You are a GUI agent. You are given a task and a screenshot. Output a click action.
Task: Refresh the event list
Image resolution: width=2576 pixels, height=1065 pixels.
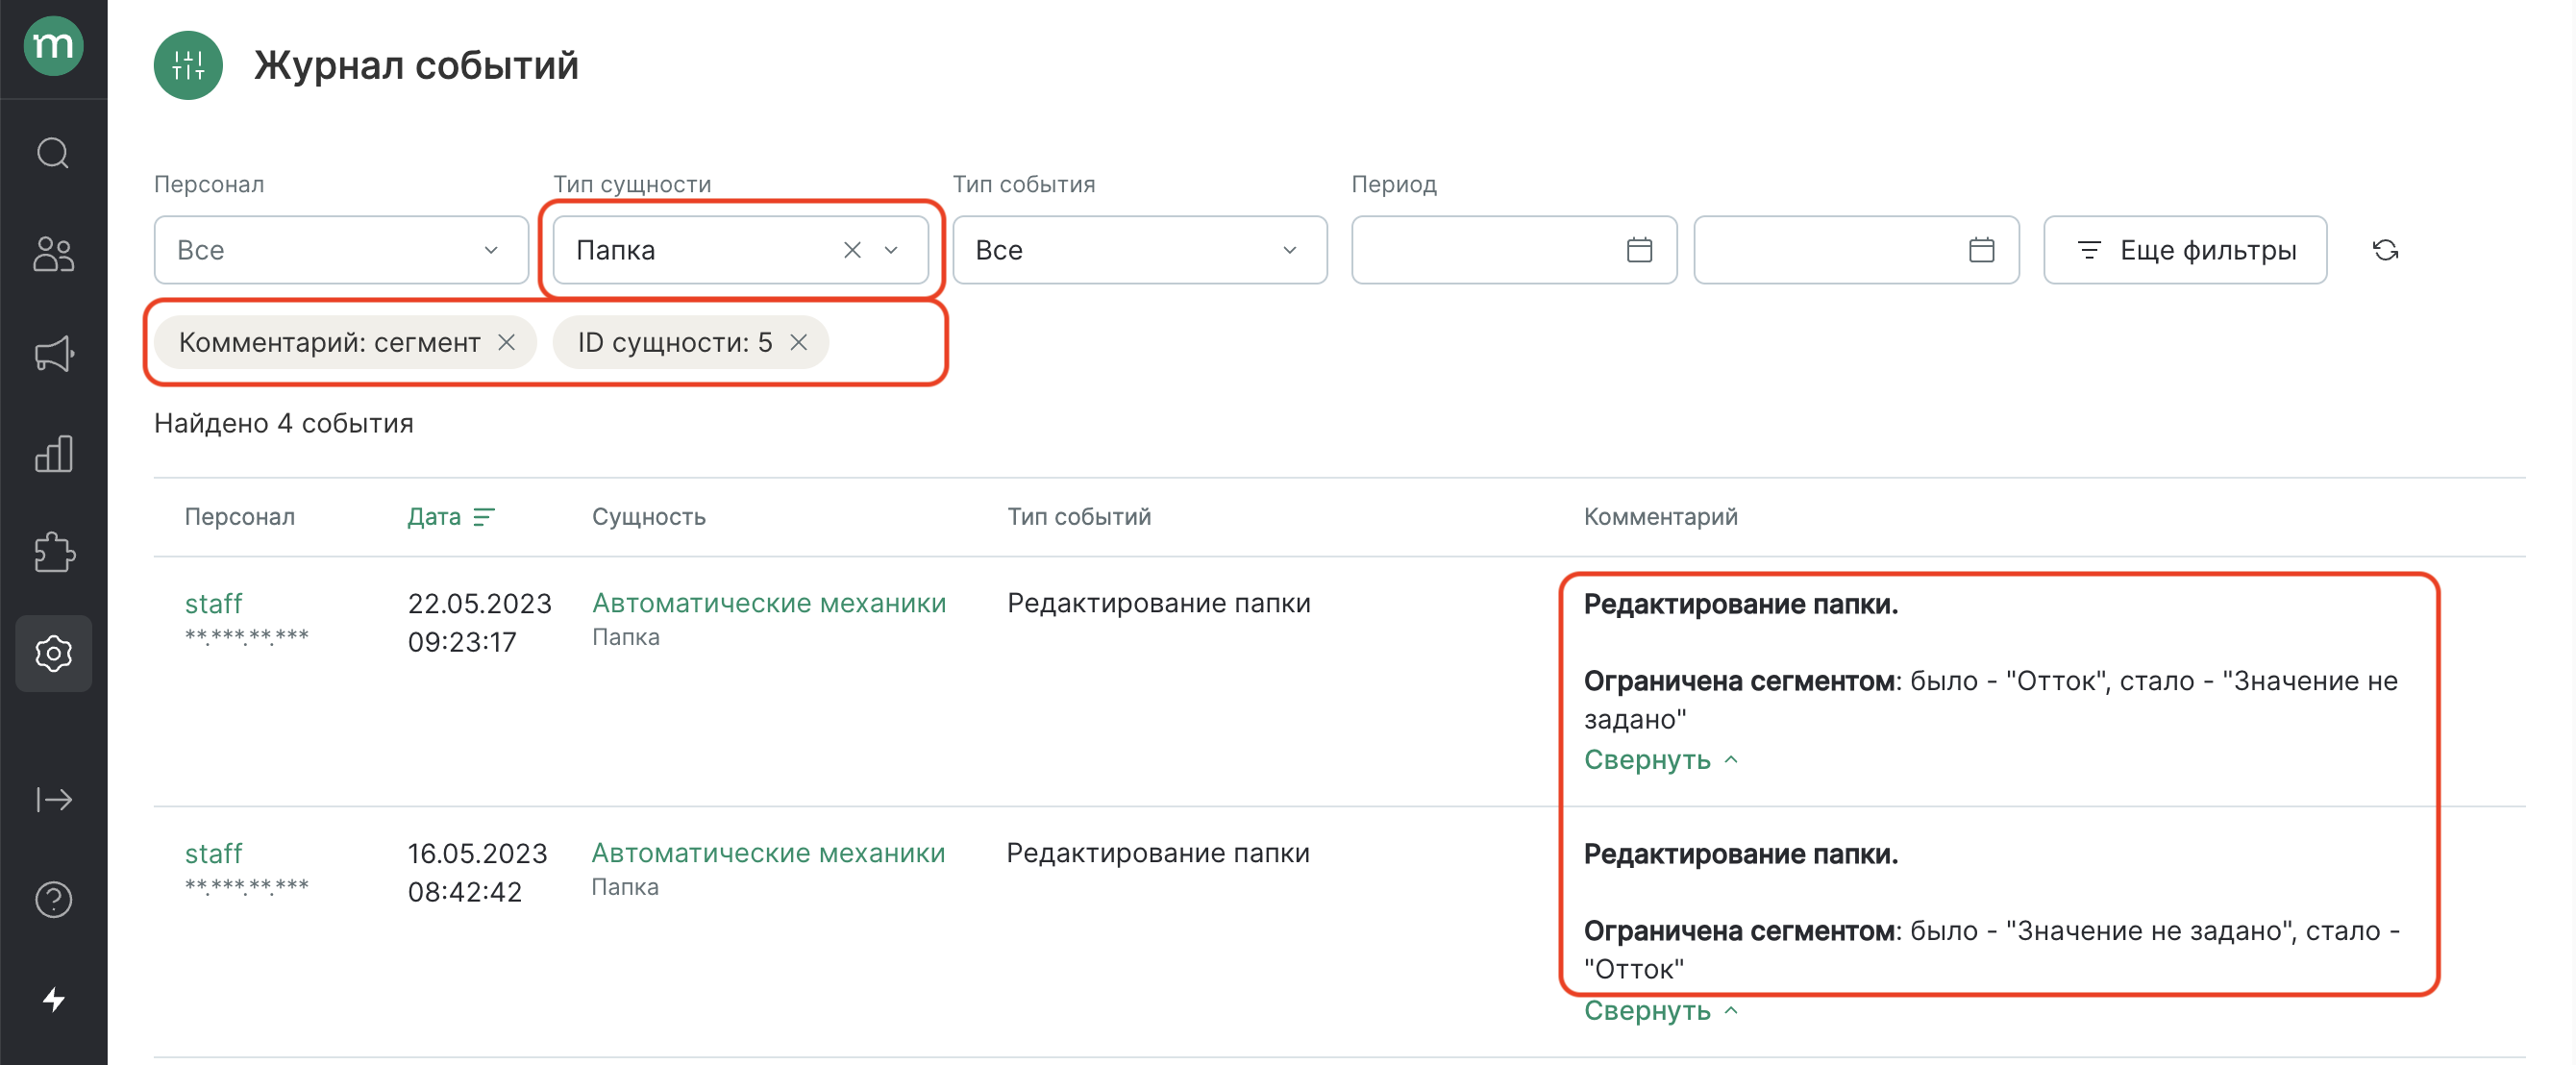click(2385, 250)
